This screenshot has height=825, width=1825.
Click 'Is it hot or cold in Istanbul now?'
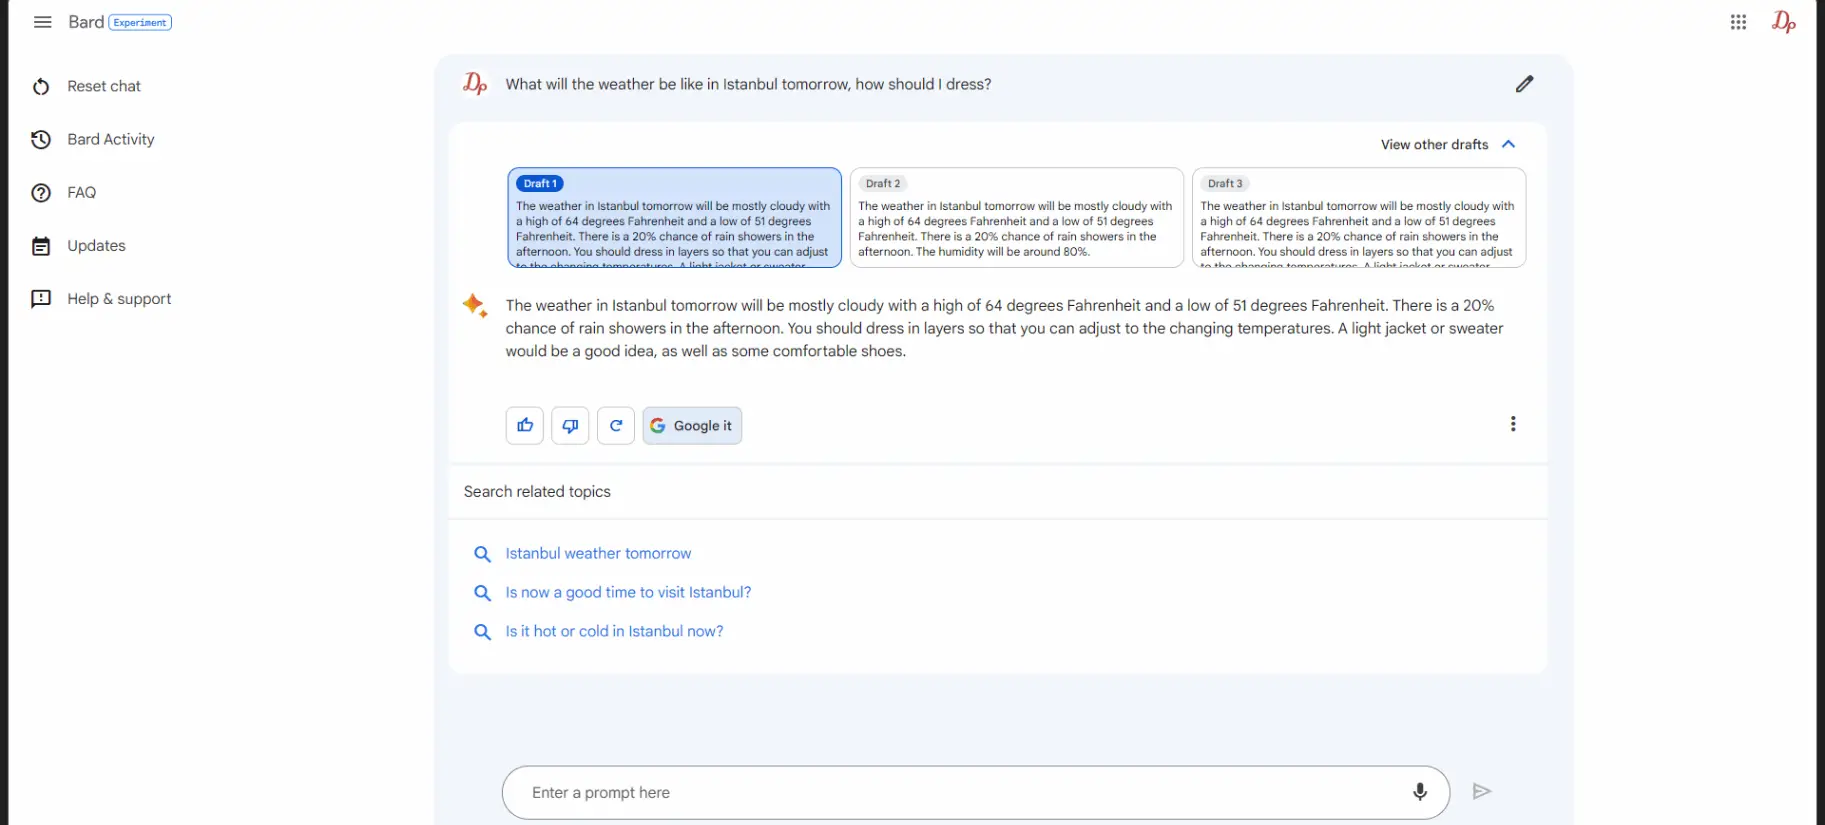[614, 631]
